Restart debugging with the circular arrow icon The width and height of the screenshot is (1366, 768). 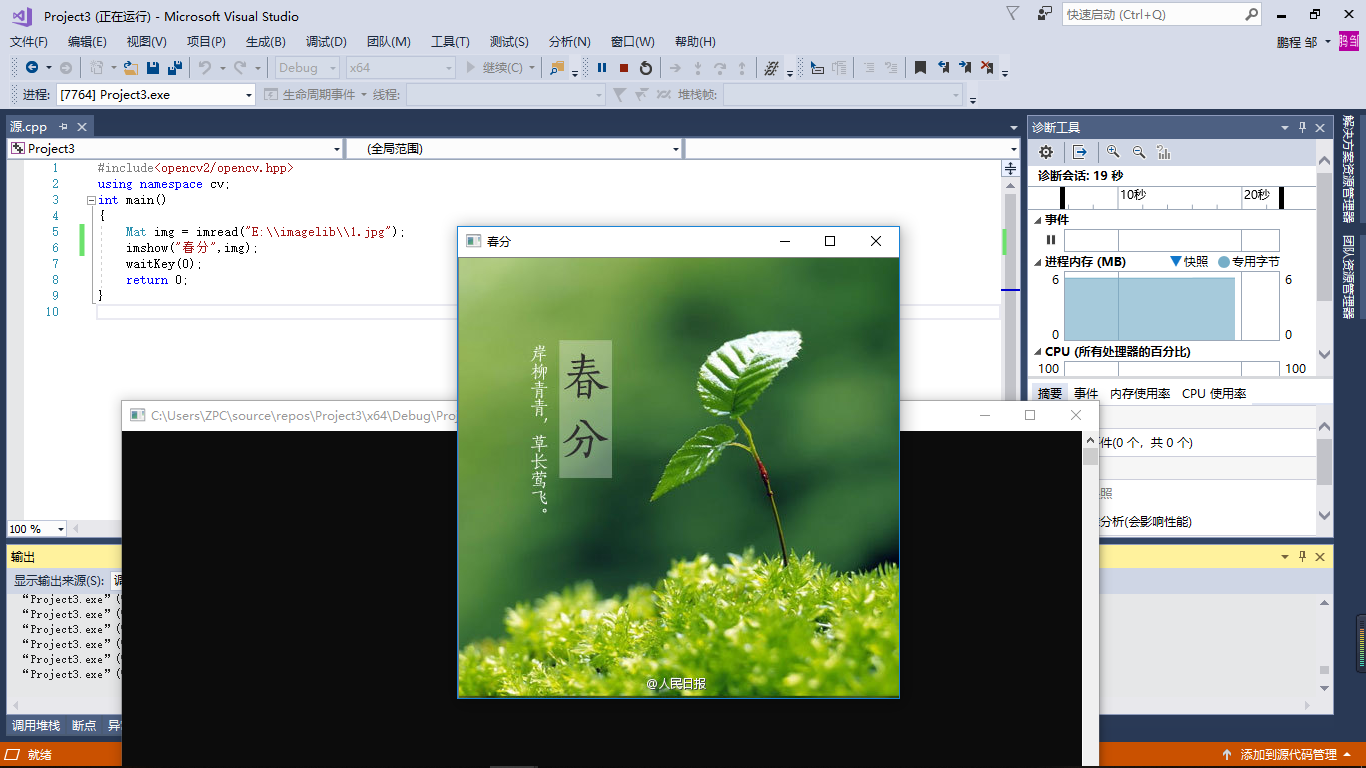[647, 68]
